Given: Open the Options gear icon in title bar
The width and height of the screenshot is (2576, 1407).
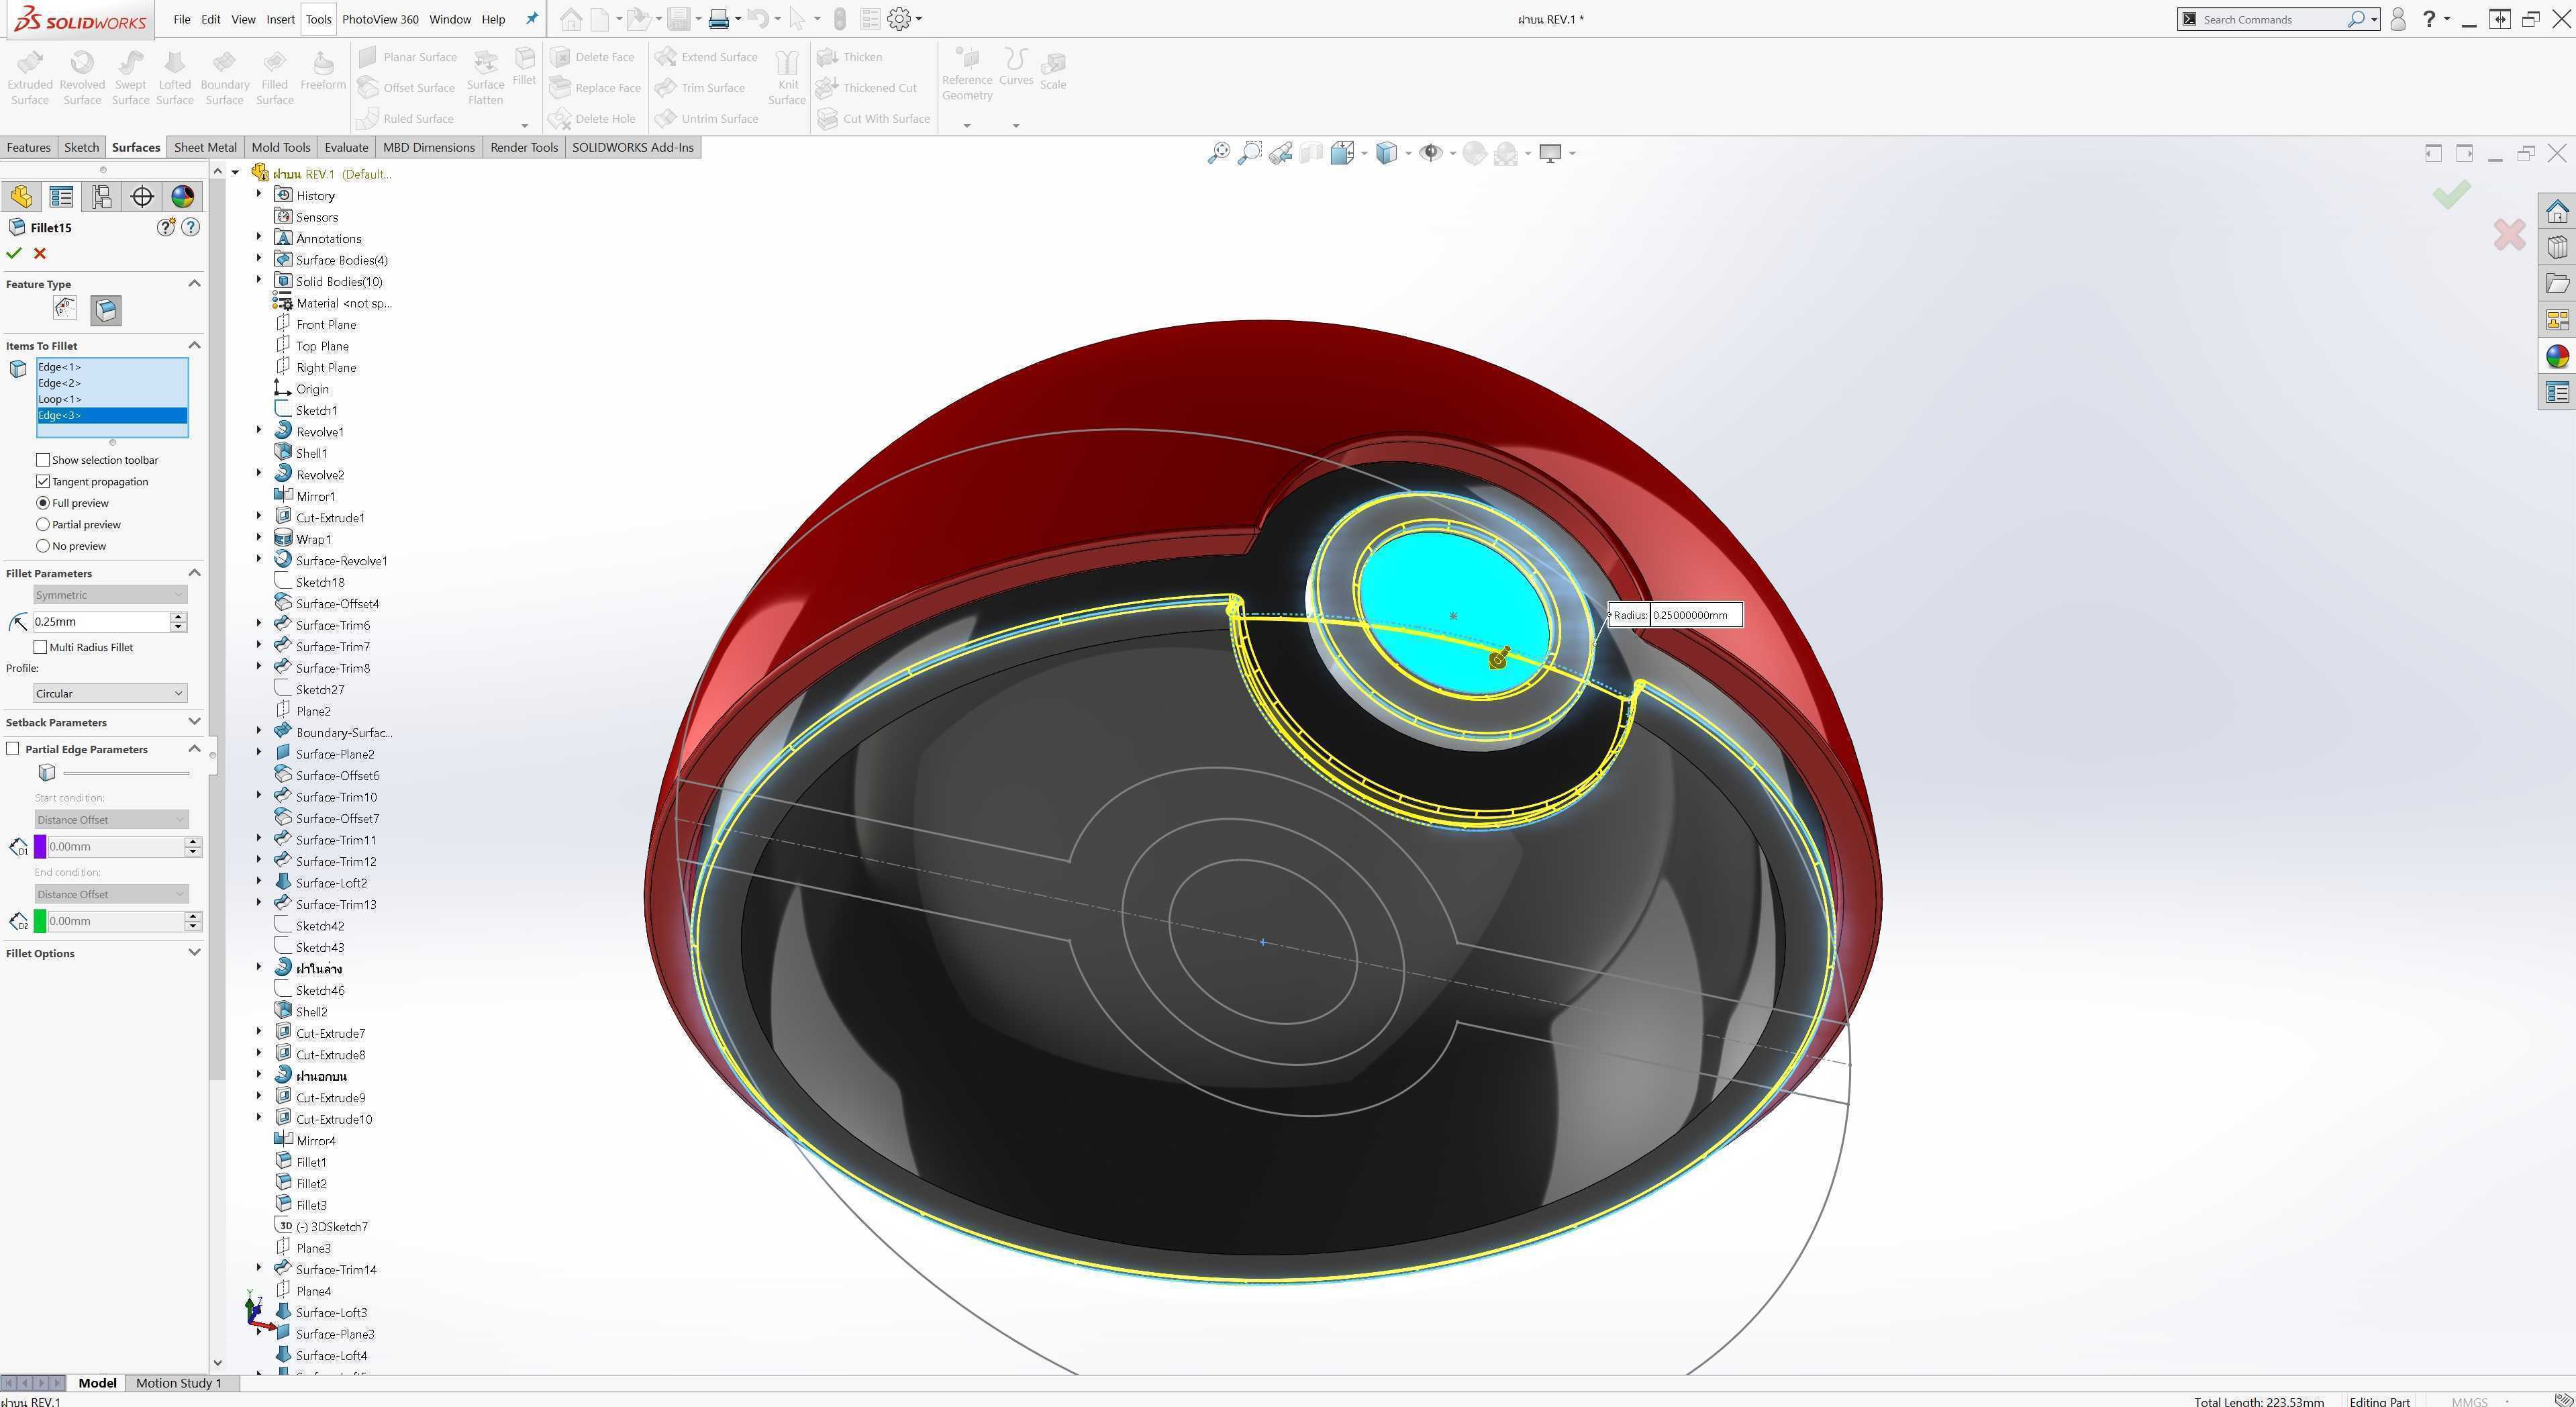Looking at the screenshot, I should tap(898, 18).
